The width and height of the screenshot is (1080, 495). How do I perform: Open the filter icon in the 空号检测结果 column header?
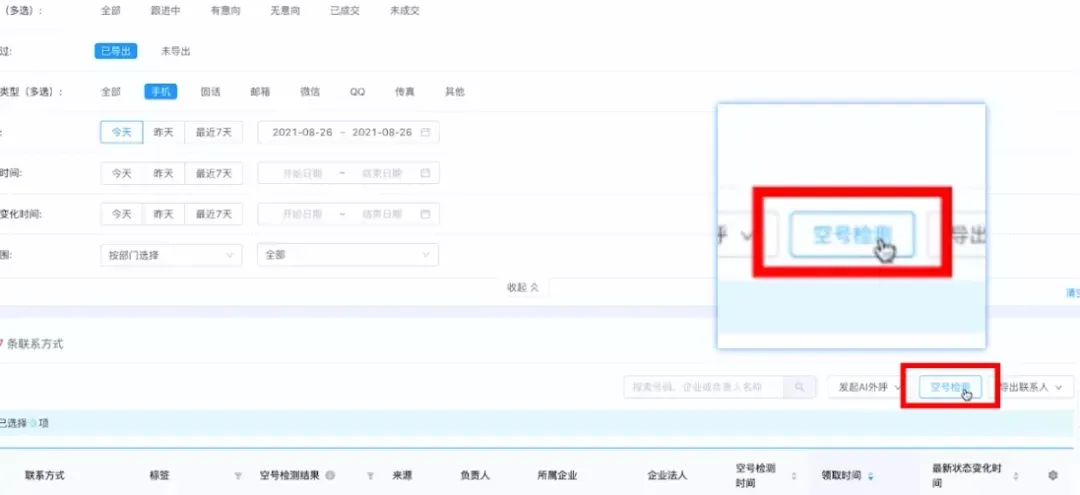pyautogui.click(x=371, y=476)
